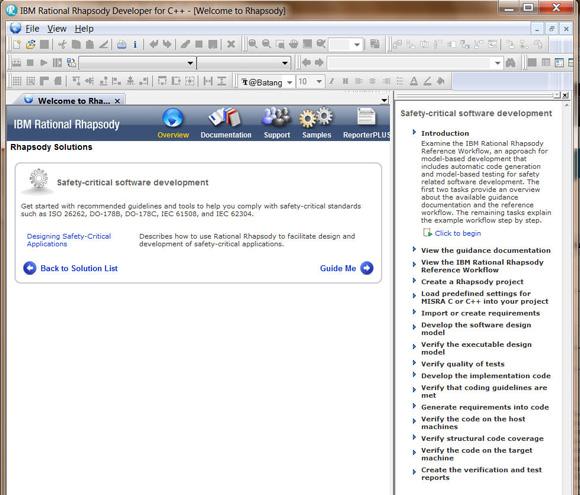Image resolution: width=580 pixels, height=495 pixels.
Task: Click the New Project toolbar icon
Action: tap(17, 44)
